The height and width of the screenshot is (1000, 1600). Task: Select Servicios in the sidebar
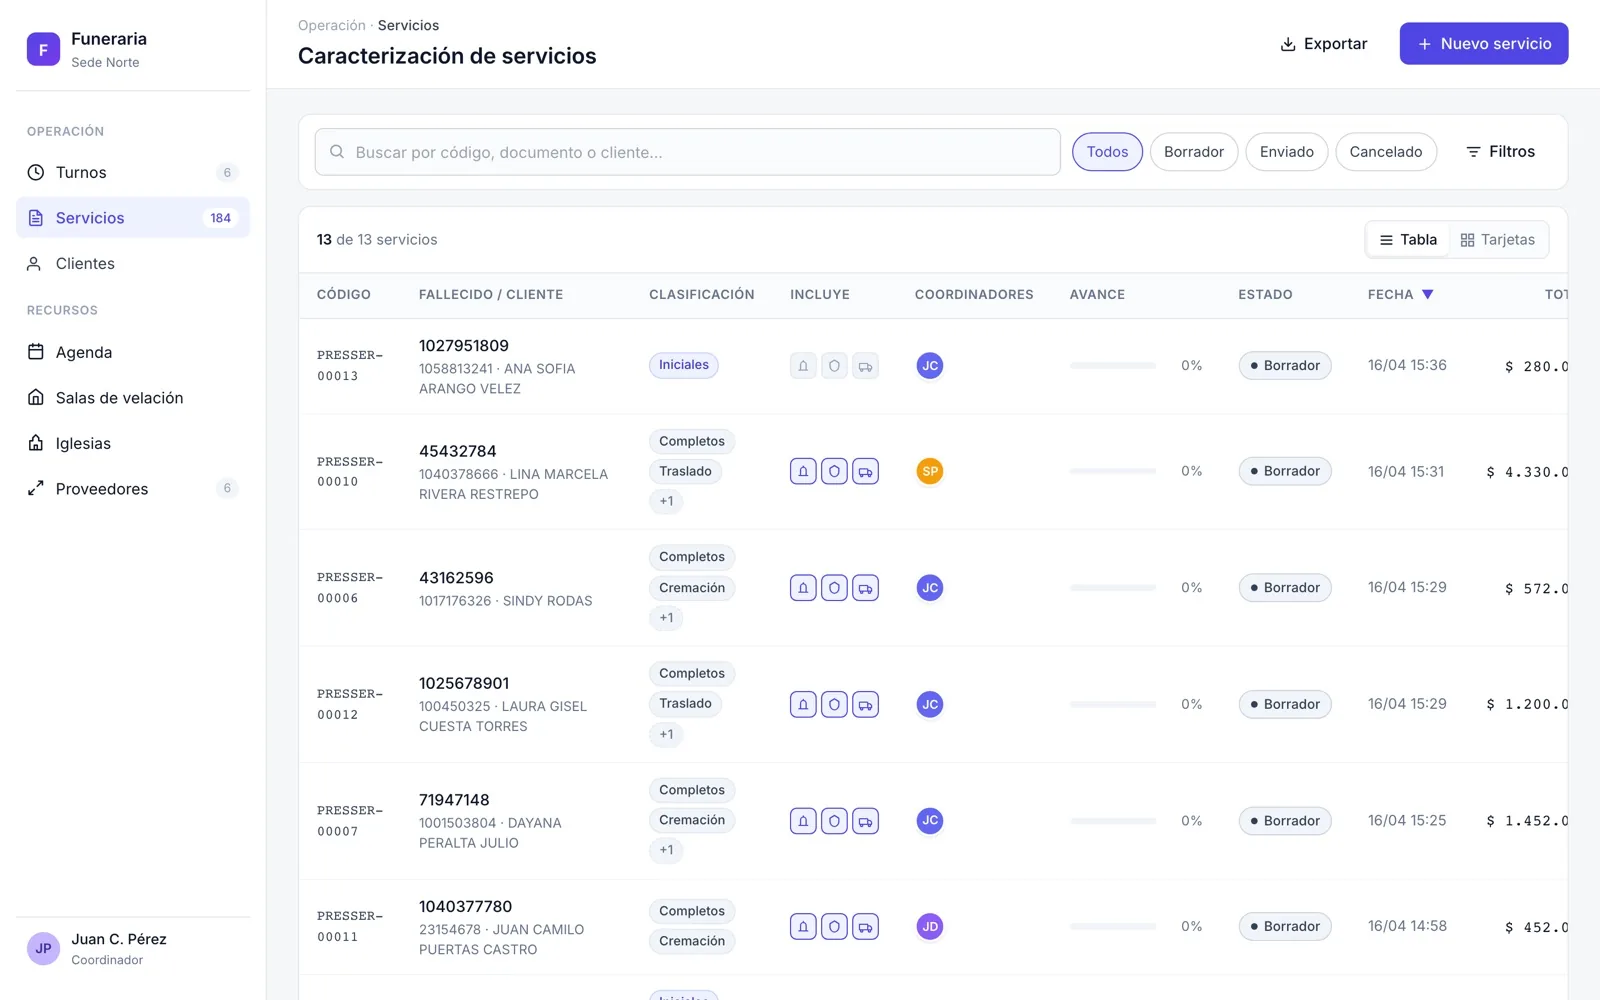[x=132, y=218]
